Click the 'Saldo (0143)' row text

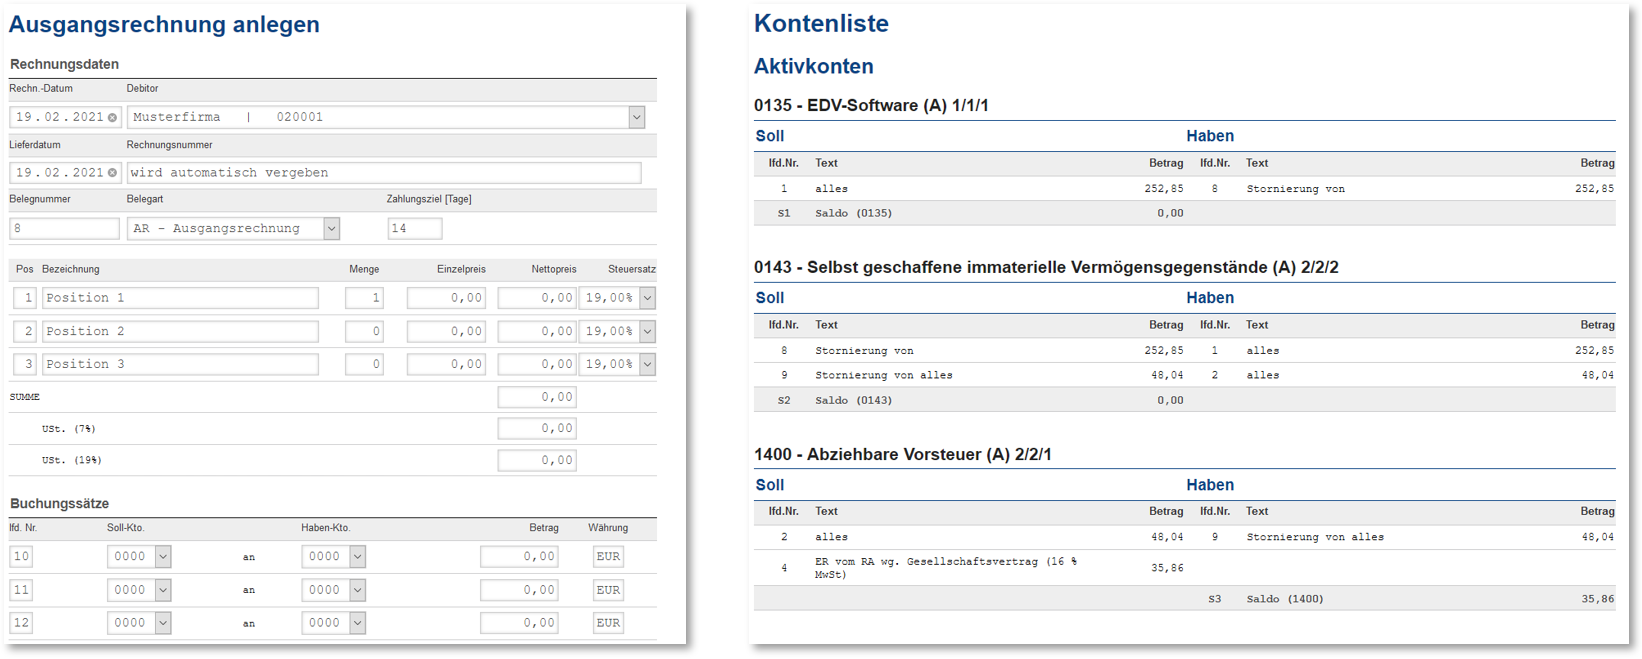pos(853,400)
